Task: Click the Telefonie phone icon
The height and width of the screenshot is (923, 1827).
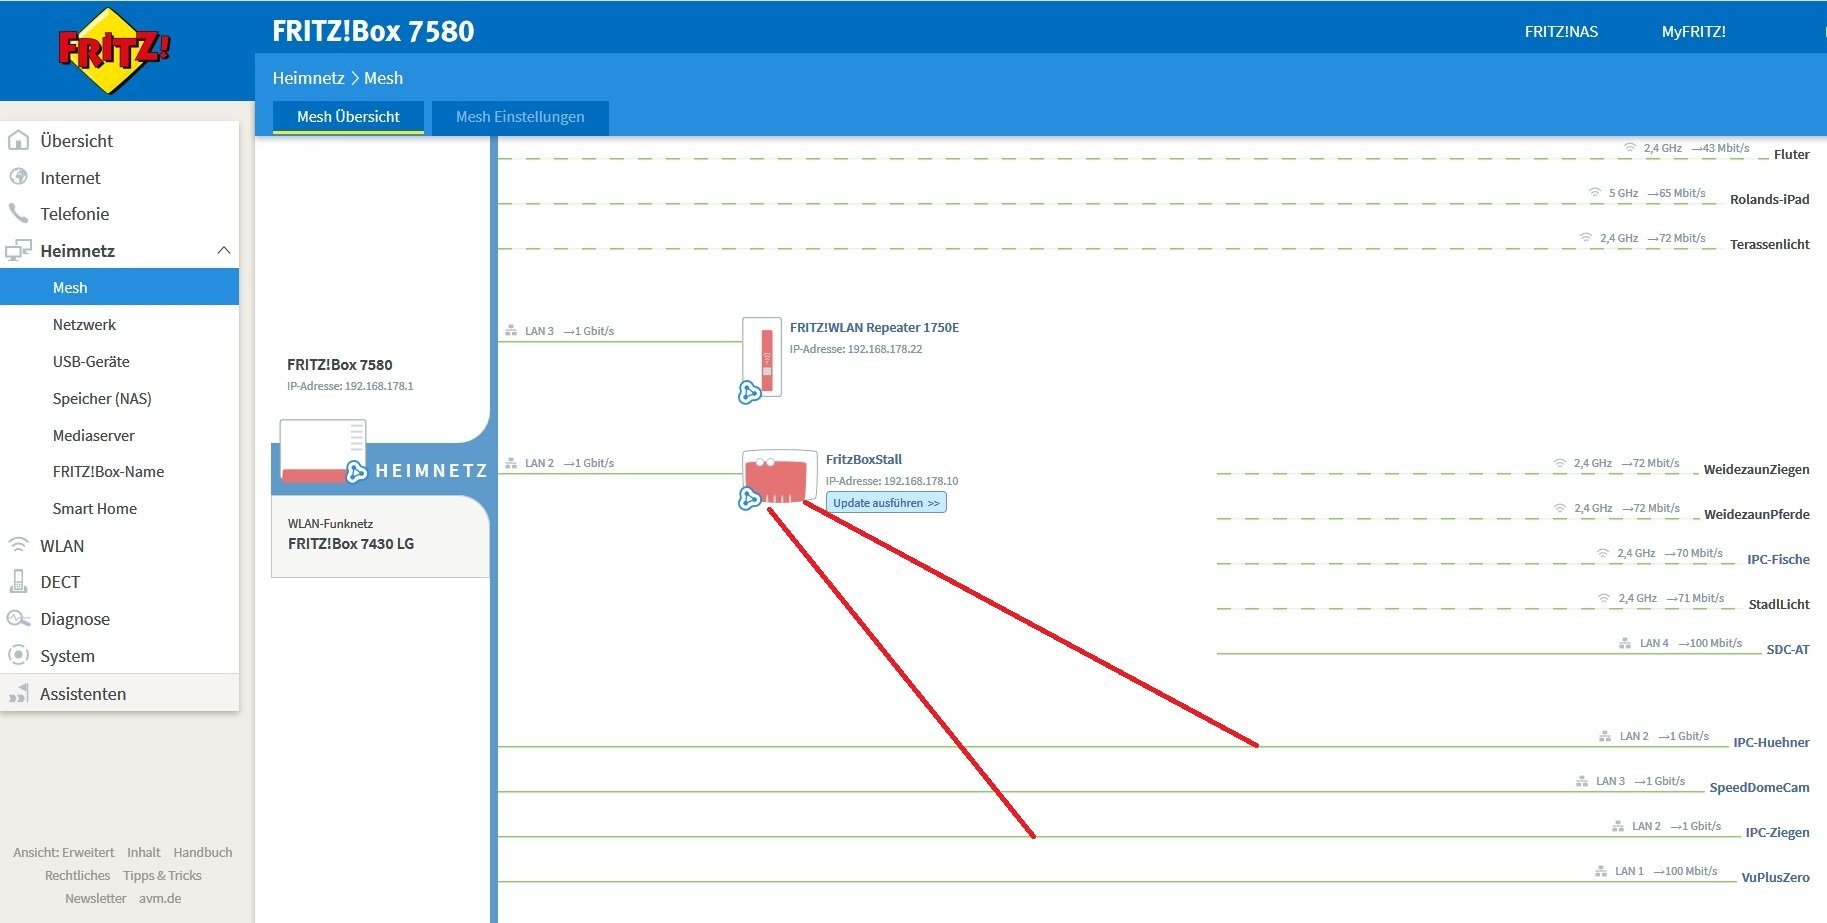Action: click(x=18, y=213)
